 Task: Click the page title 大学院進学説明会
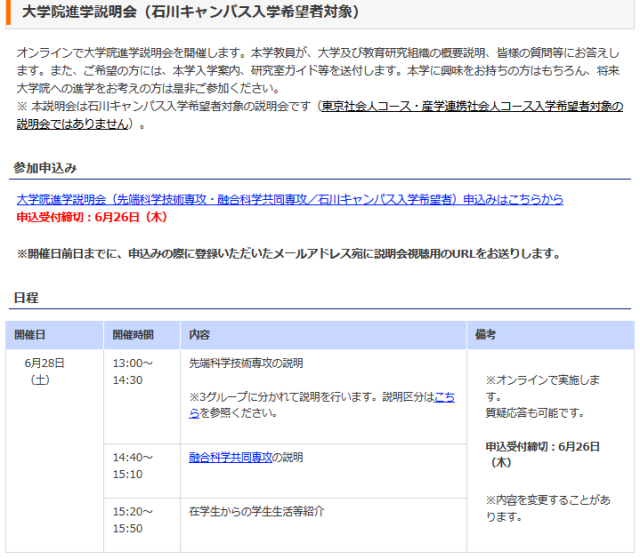point(190,13)
